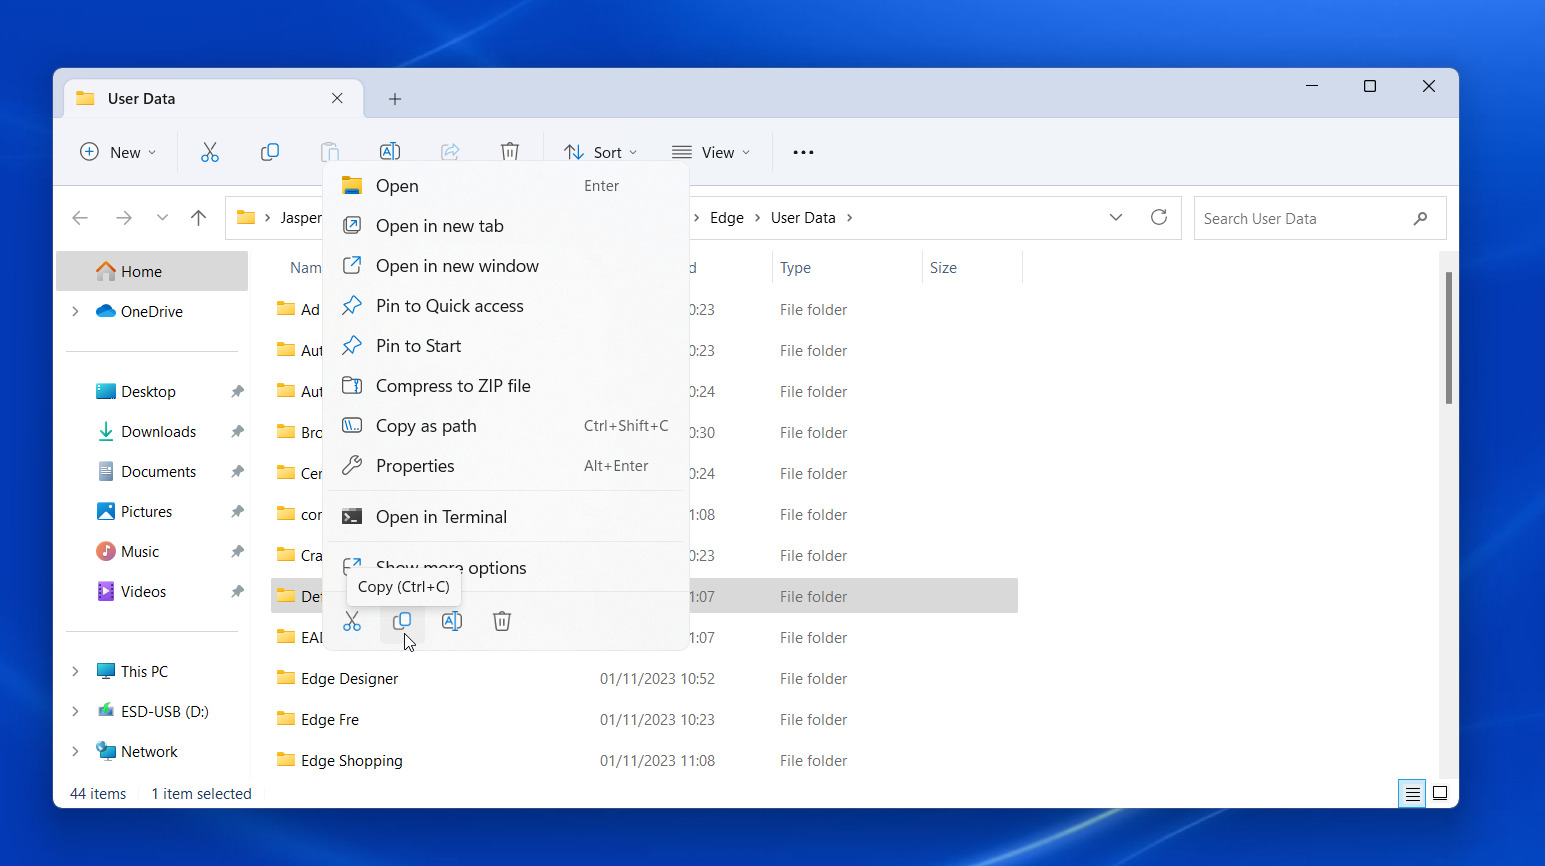
Task: Choose Open in Terminal menu entry
Action: [x=441, y=517]
